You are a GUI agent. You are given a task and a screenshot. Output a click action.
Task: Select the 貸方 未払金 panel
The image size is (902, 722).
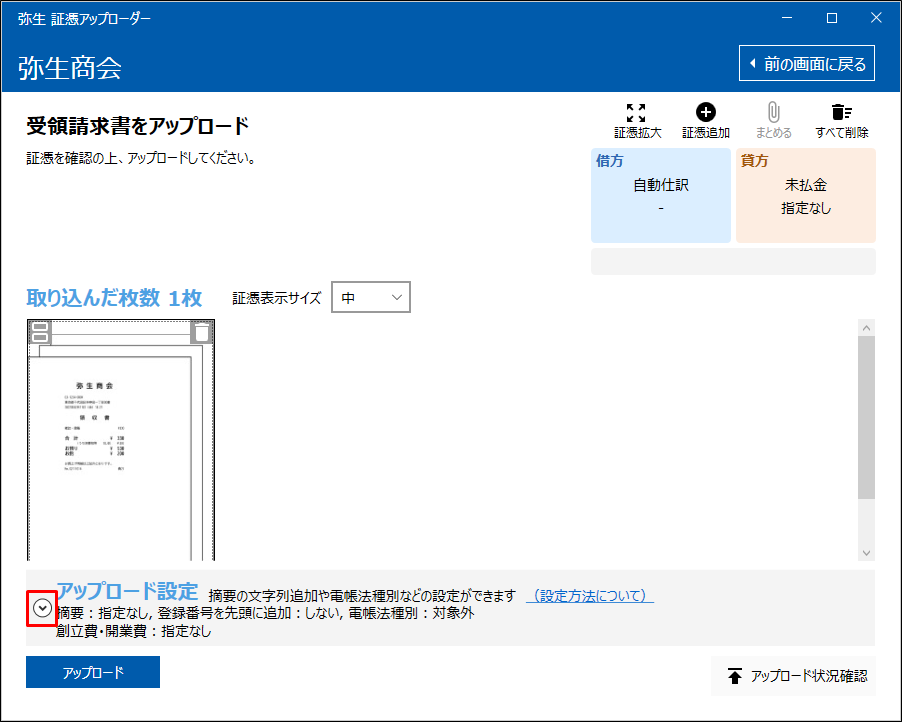[805, 196]
